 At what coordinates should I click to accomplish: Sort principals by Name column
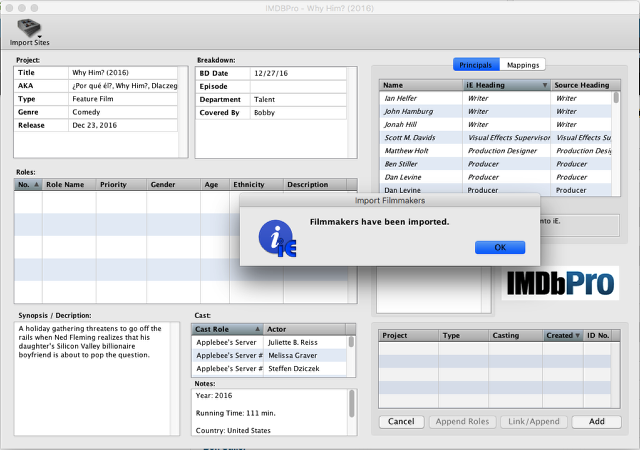click(x=421, y=85)
